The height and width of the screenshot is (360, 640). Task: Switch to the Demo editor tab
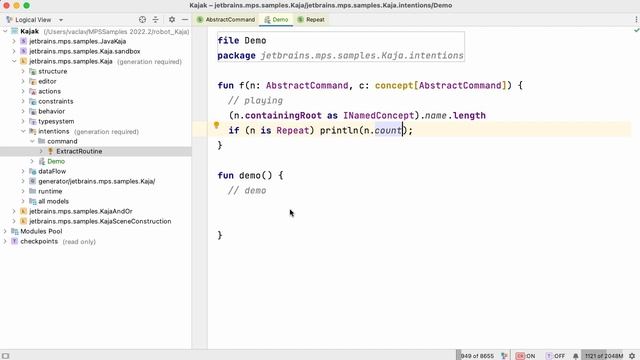[x=276, y=20]
